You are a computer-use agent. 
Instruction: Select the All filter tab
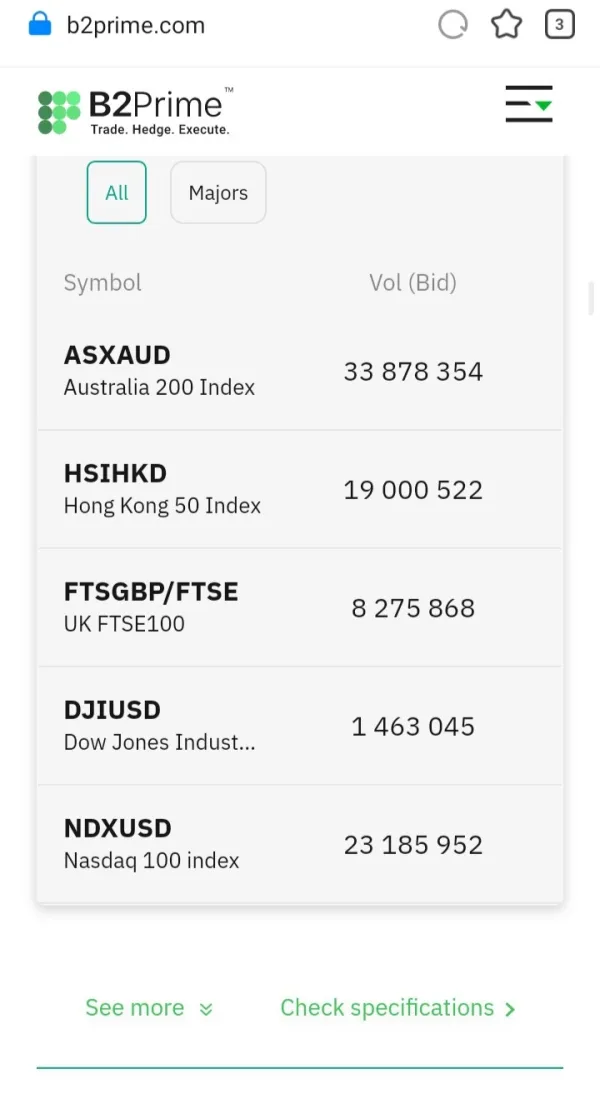(117, 192)
